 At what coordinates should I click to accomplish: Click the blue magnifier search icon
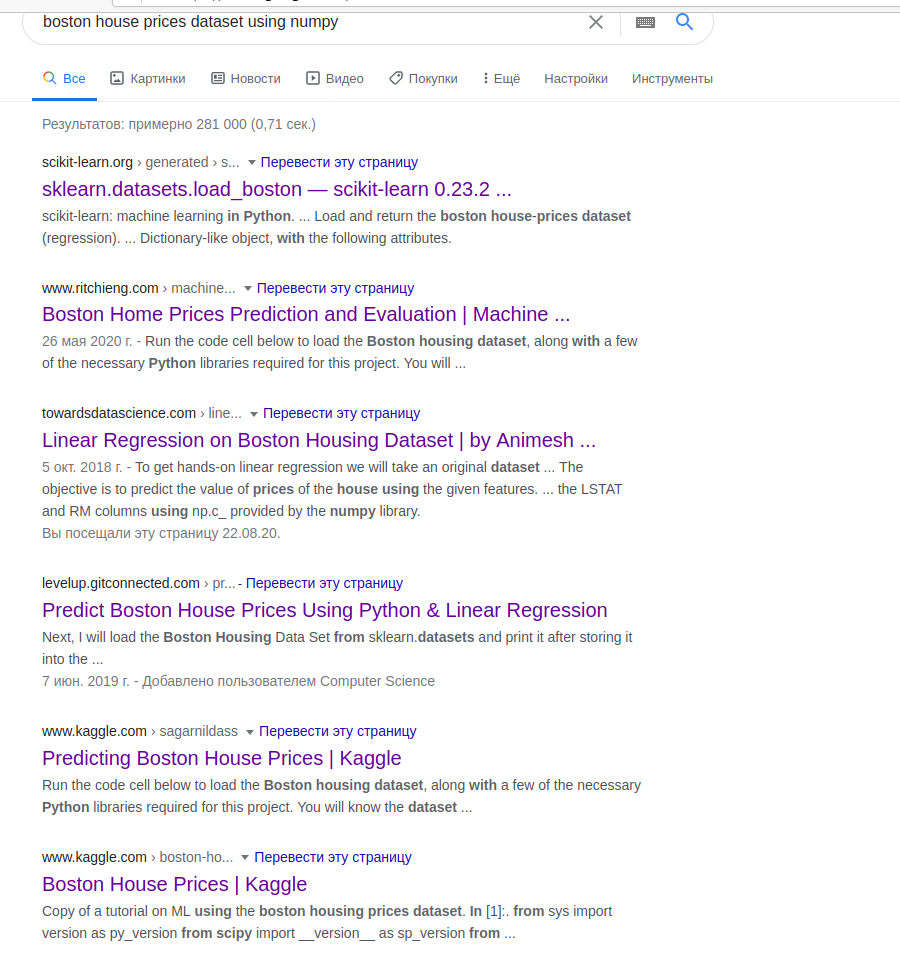[684, 22]
